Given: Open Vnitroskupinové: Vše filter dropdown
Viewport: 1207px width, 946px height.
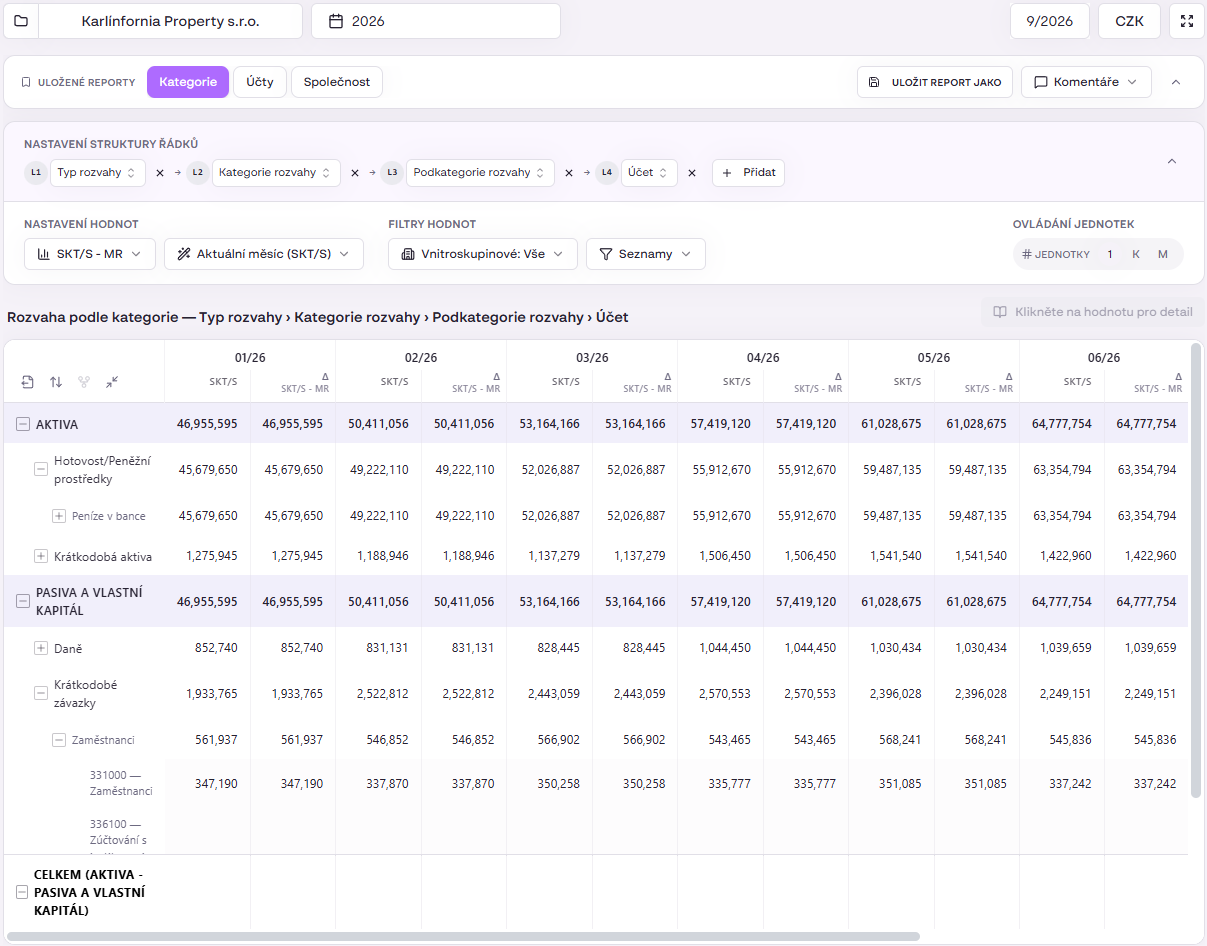Looking at the screenshot, I should point(483,254).
